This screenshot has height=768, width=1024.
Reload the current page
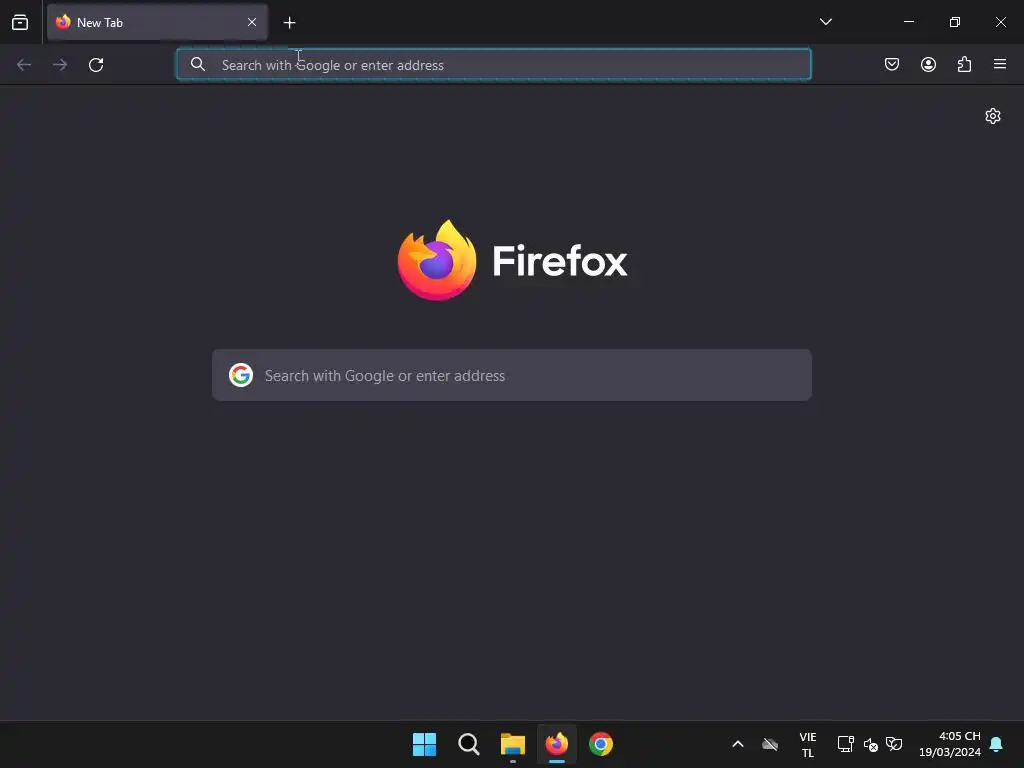tap(96, 65)
